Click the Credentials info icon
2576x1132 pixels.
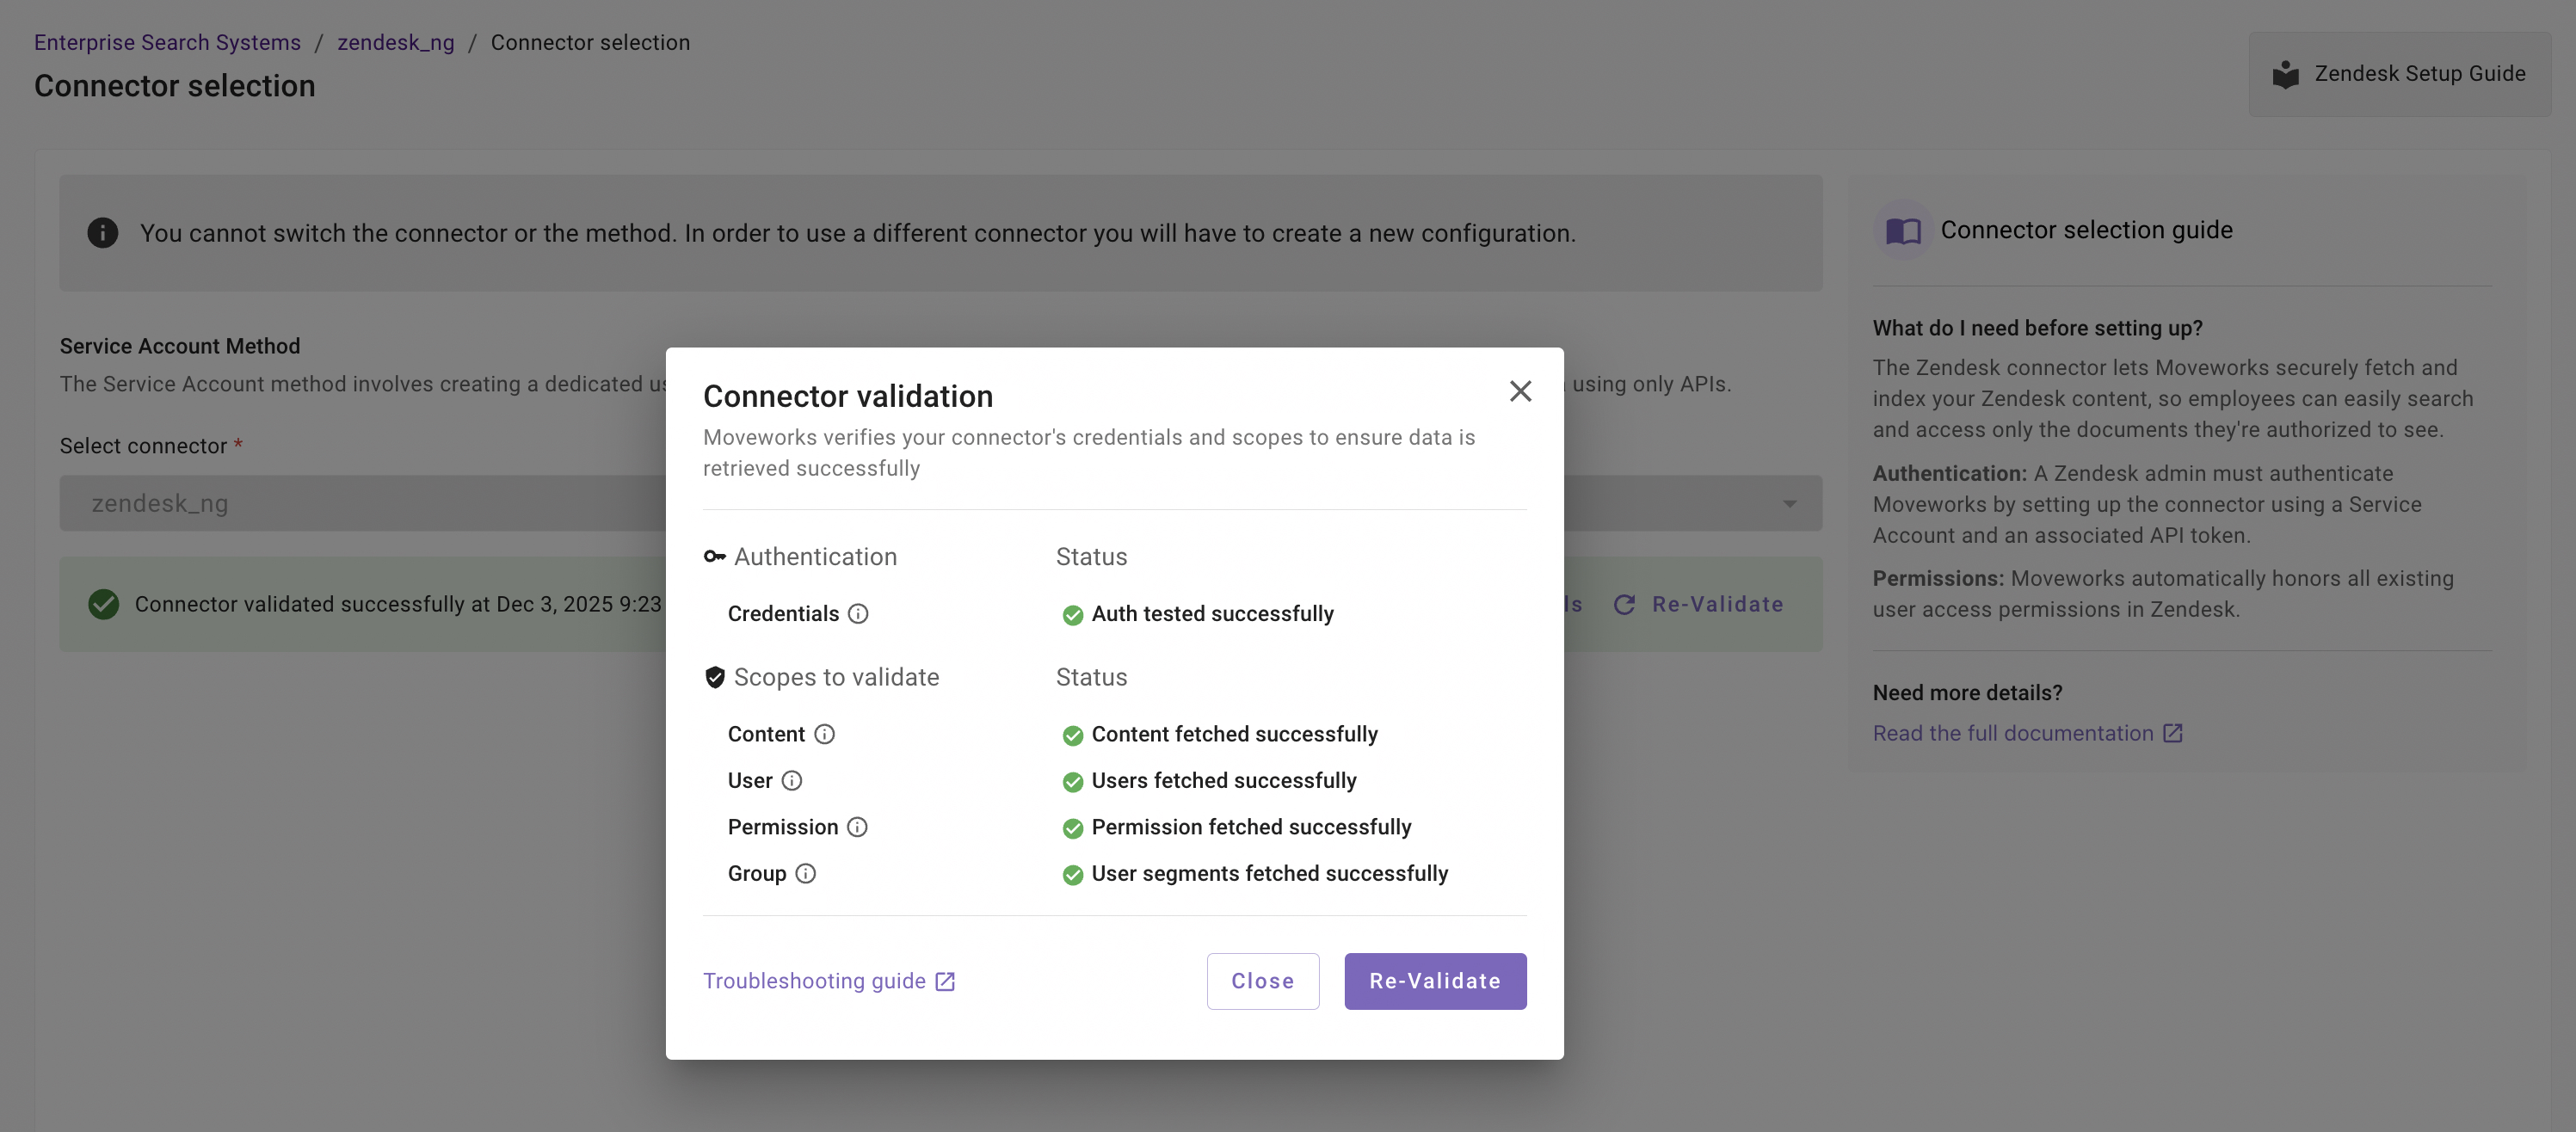[858, 613]
